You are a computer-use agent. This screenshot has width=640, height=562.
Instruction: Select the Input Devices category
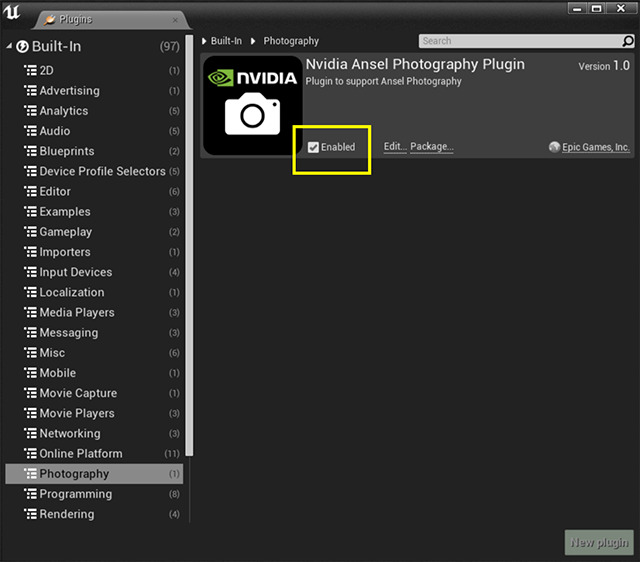pyautogui.click(x=94, y=272)
